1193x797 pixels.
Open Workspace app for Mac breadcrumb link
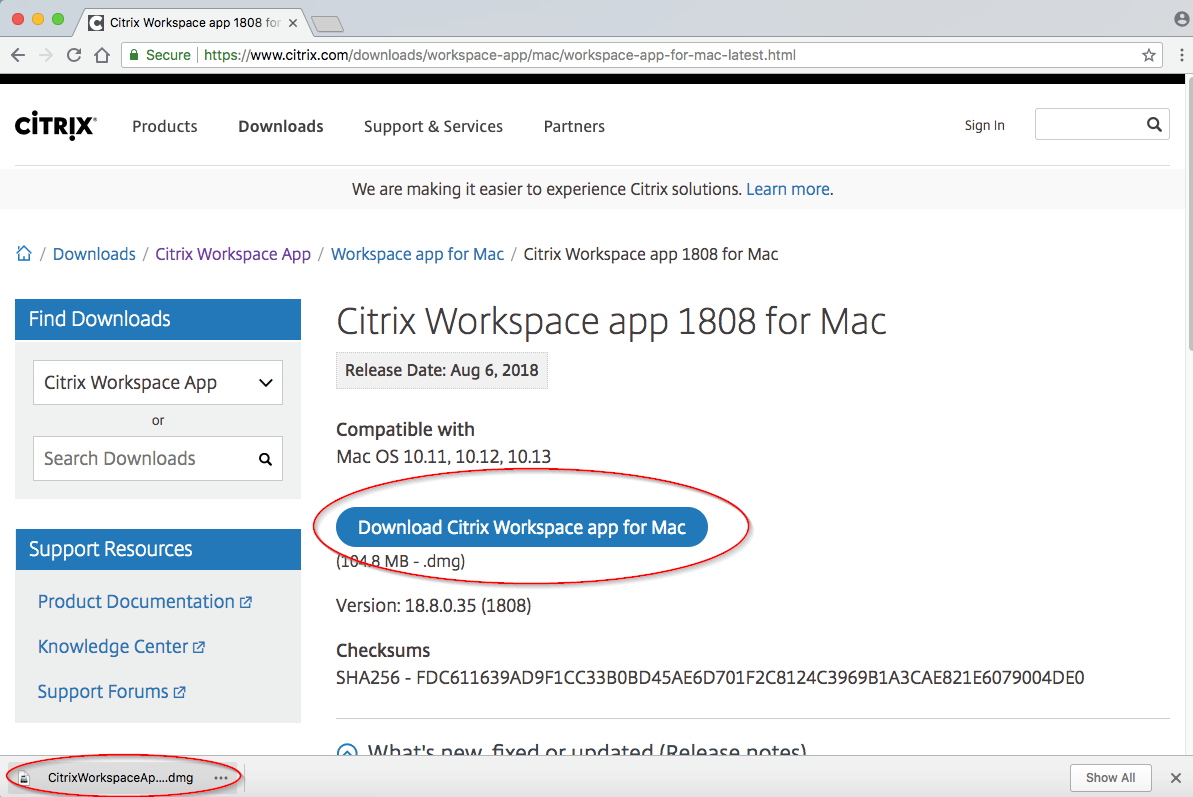(417, 254)
